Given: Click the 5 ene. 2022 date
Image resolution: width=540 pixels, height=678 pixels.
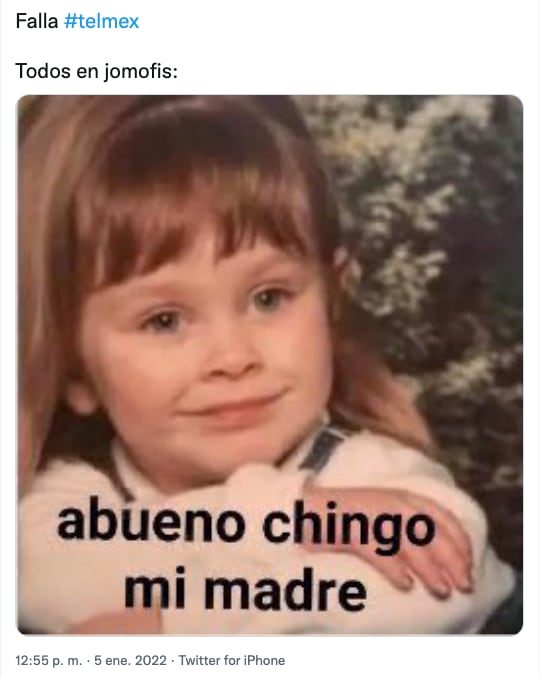Looking at the screenshot, I should click(x=130, y=660).
